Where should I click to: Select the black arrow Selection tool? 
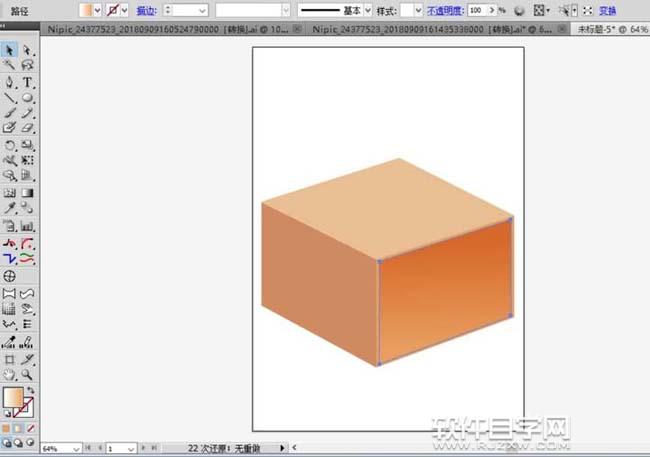pyautogui.click(x=9, y=50)
